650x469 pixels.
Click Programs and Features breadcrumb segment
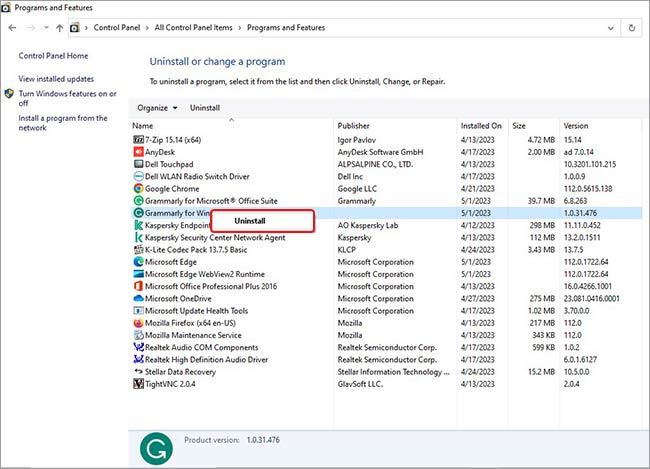(x=286, y=28)
